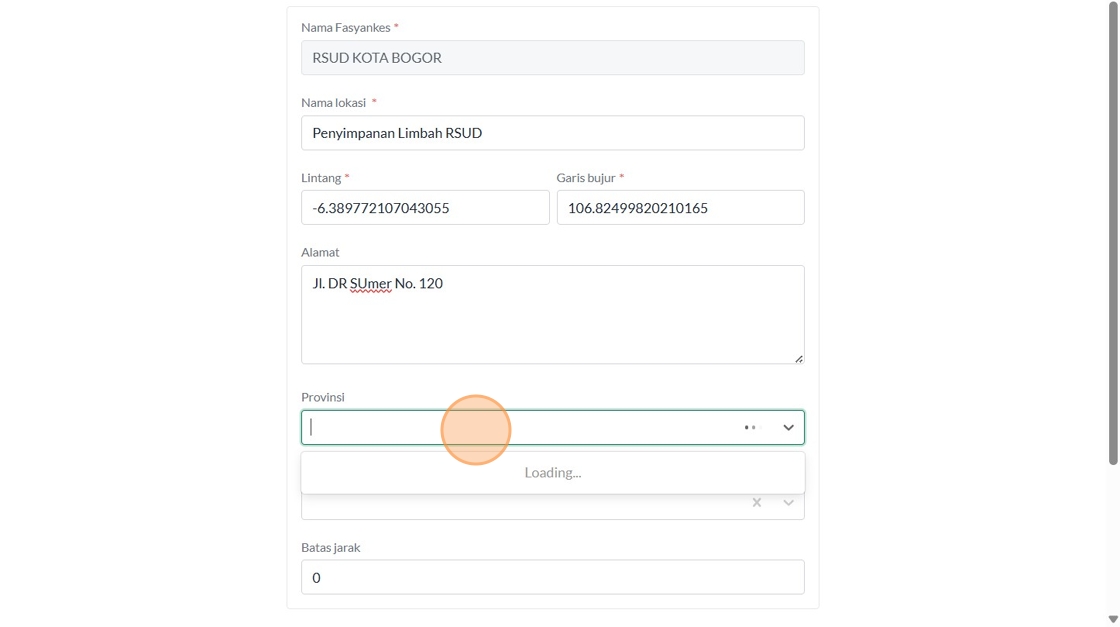Focus the Nama lokasi field
The image size is (1120, 627).
tap(552, 133)
